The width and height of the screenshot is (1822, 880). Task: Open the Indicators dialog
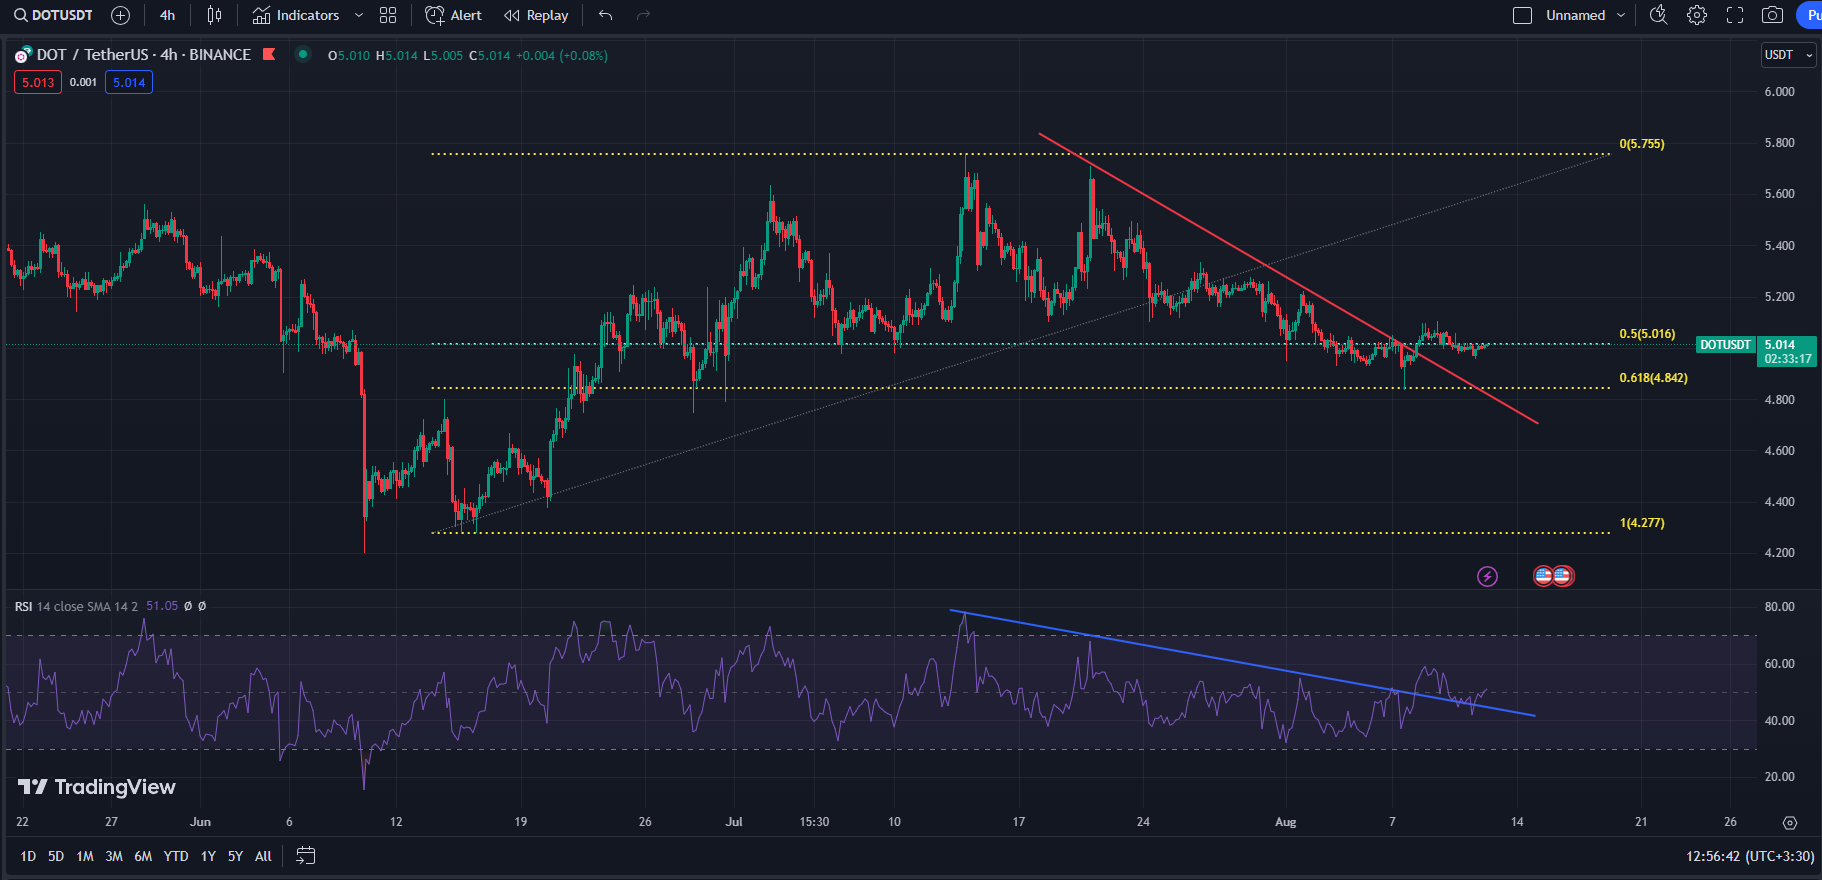coord(296,15)
